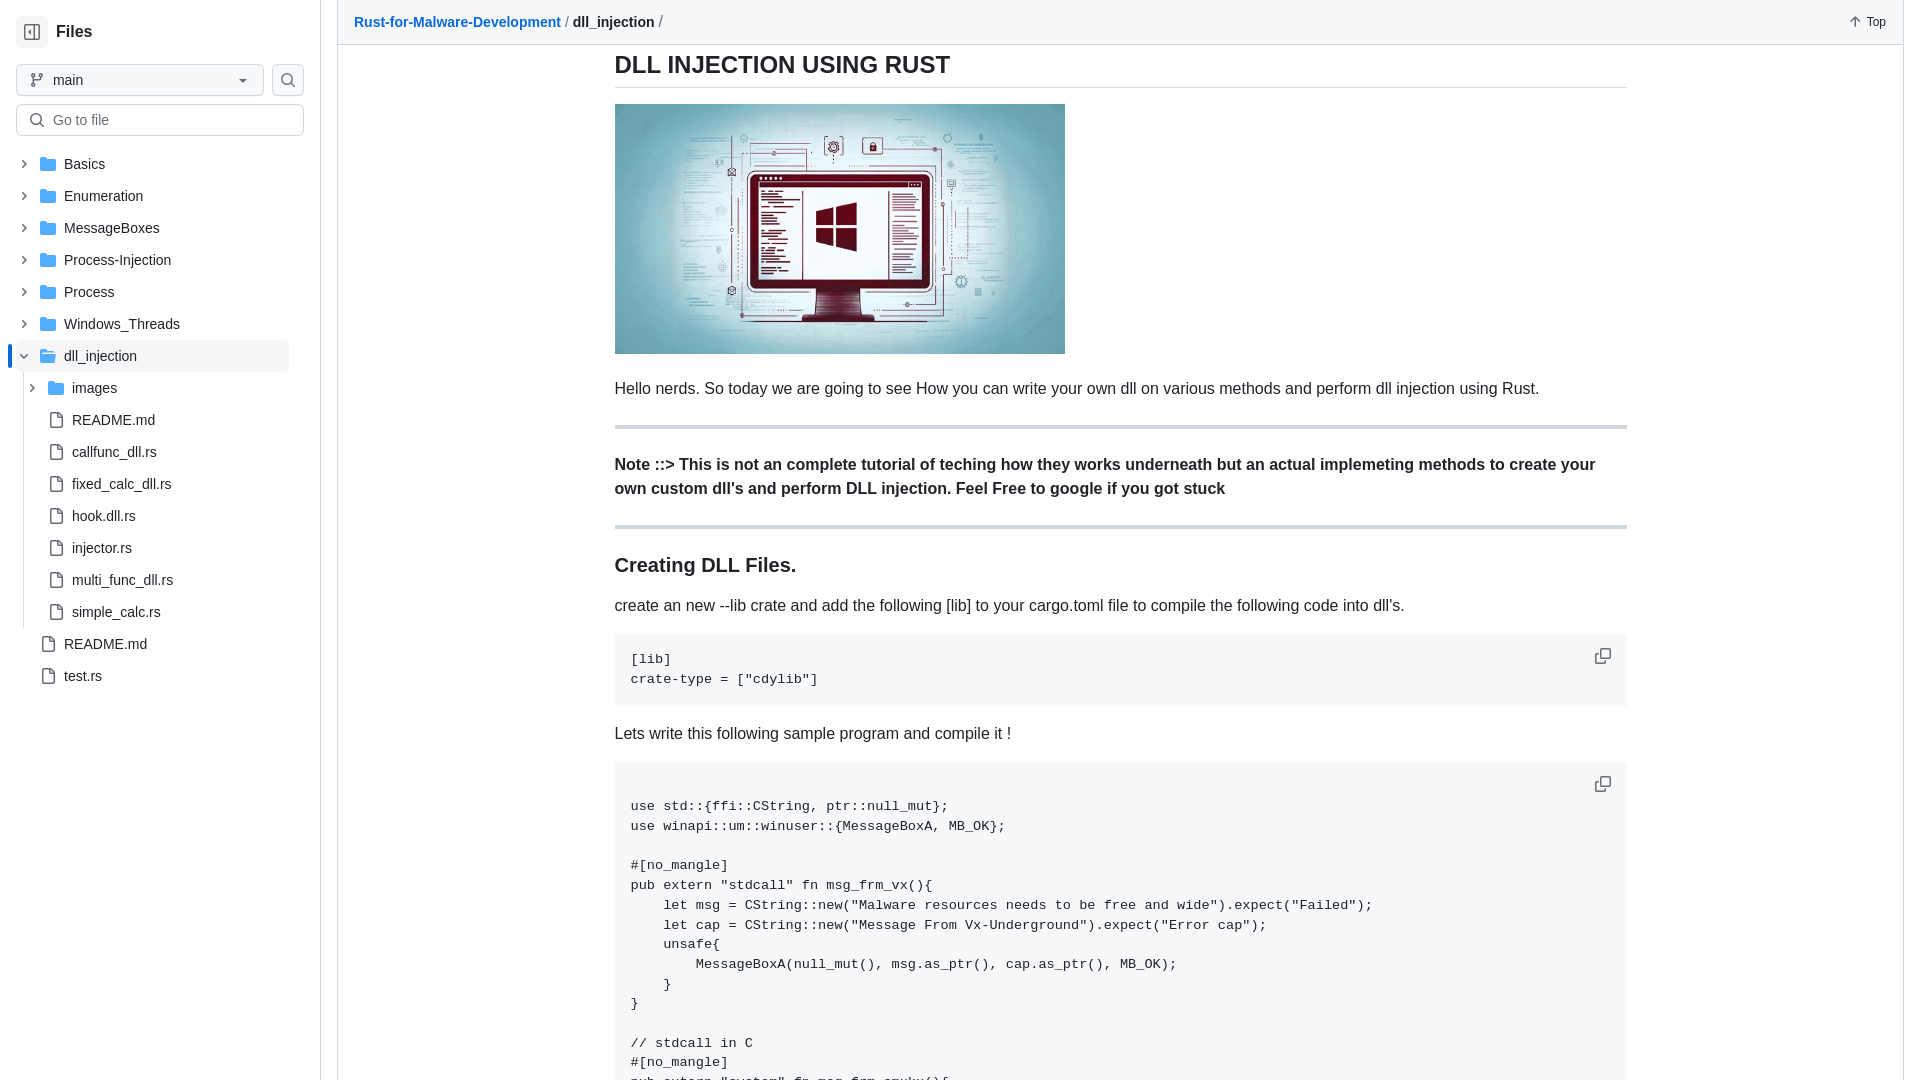Open the root README.md file
The image size is (1920, 1080).
pyautogui.click(x=105, y=644)
